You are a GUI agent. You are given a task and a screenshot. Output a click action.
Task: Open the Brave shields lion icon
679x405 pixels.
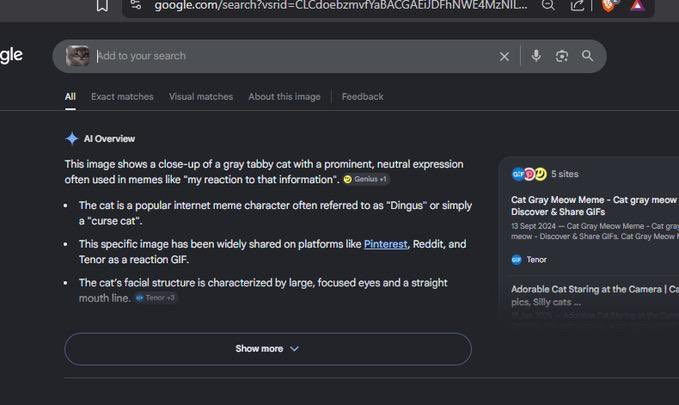608,6
